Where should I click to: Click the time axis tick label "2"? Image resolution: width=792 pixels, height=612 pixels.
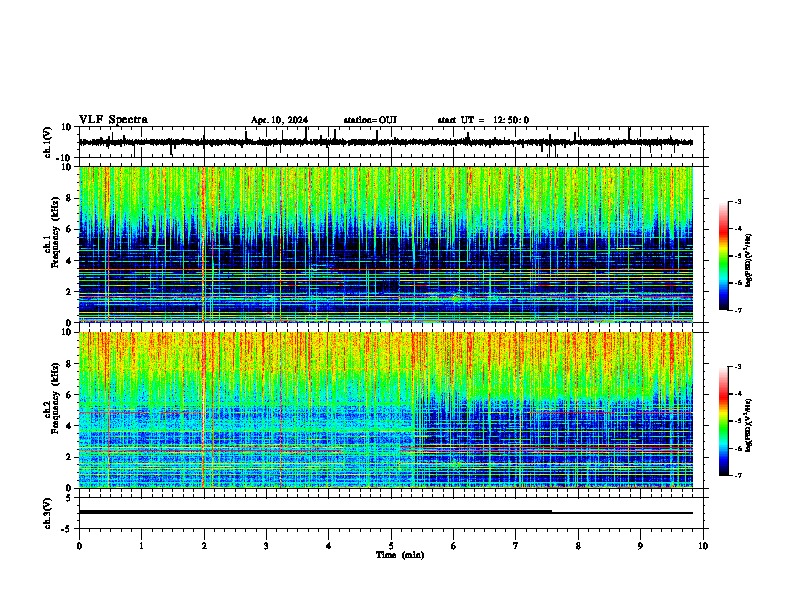pyautogui.click(x=204, y=546)
